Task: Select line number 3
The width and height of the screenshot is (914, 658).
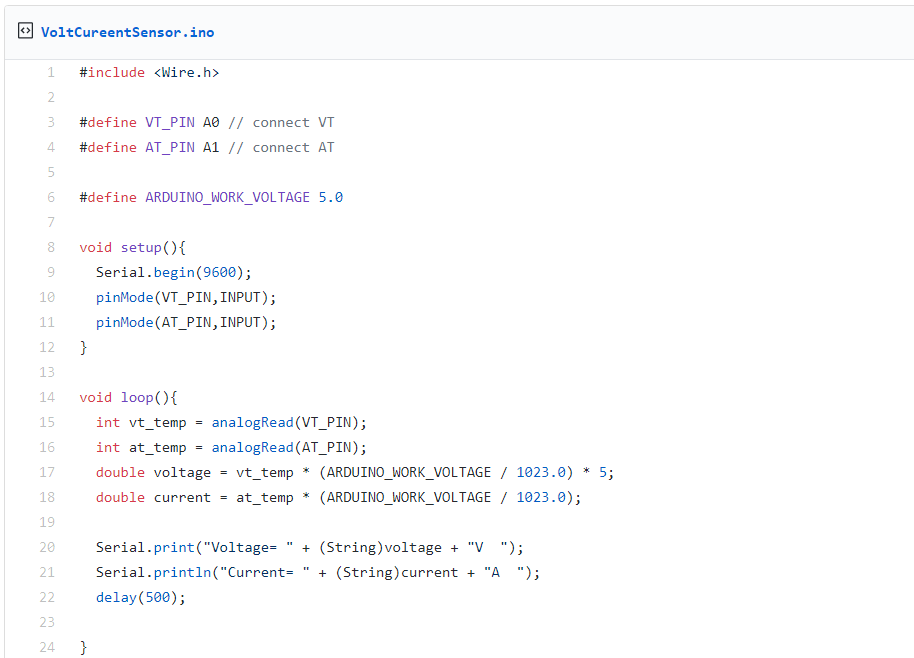Action: coord(51,122)
